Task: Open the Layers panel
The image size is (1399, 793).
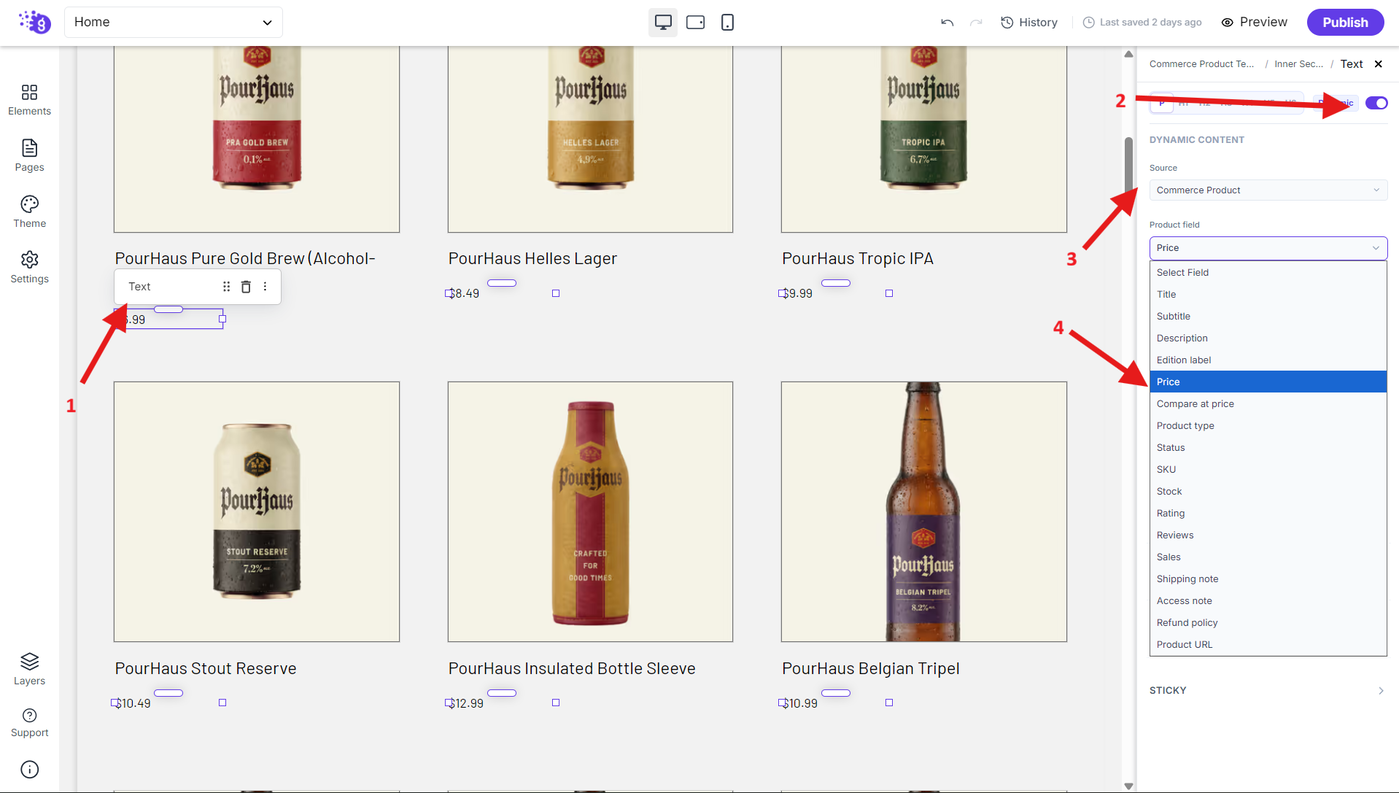Action: point(29,670)
